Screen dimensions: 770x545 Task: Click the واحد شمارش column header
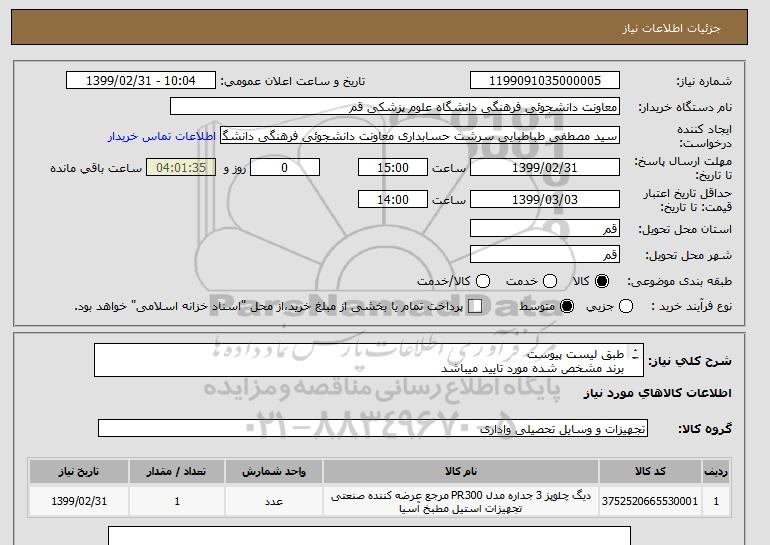pos(274,471)
